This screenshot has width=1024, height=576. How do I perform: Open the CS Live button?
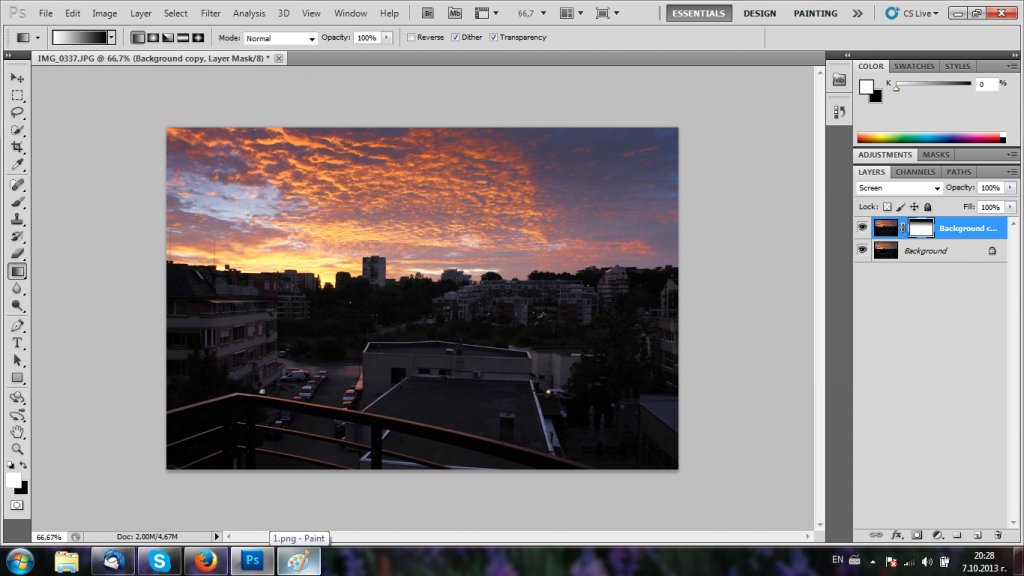pos(911,13)
